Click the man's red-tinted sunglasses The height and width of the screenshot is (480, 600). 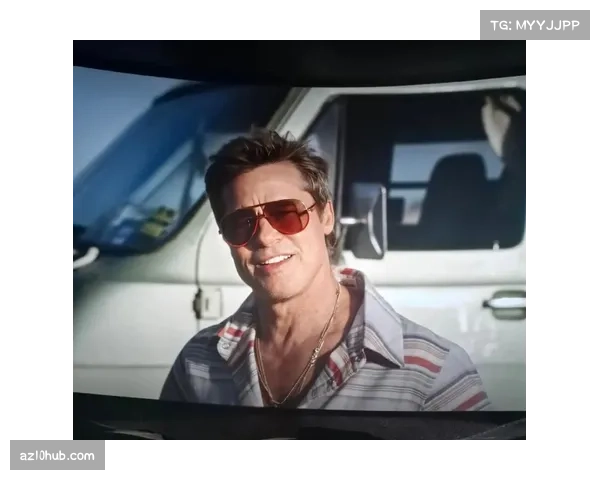pos(267,221)
